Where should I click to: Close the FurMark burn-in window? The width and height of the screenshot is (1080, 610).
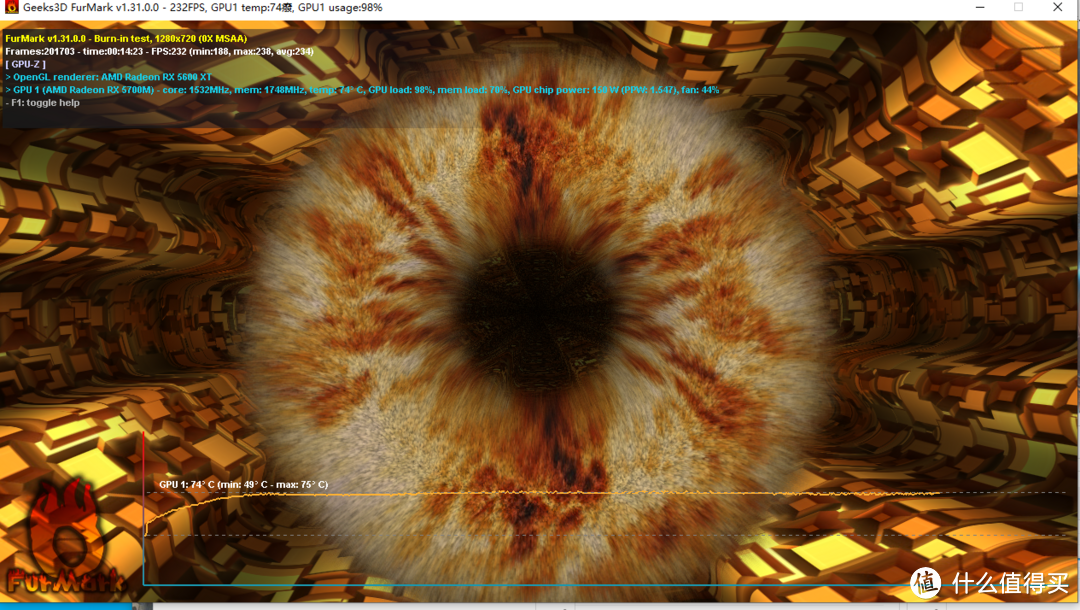[x=1058, y=8]
